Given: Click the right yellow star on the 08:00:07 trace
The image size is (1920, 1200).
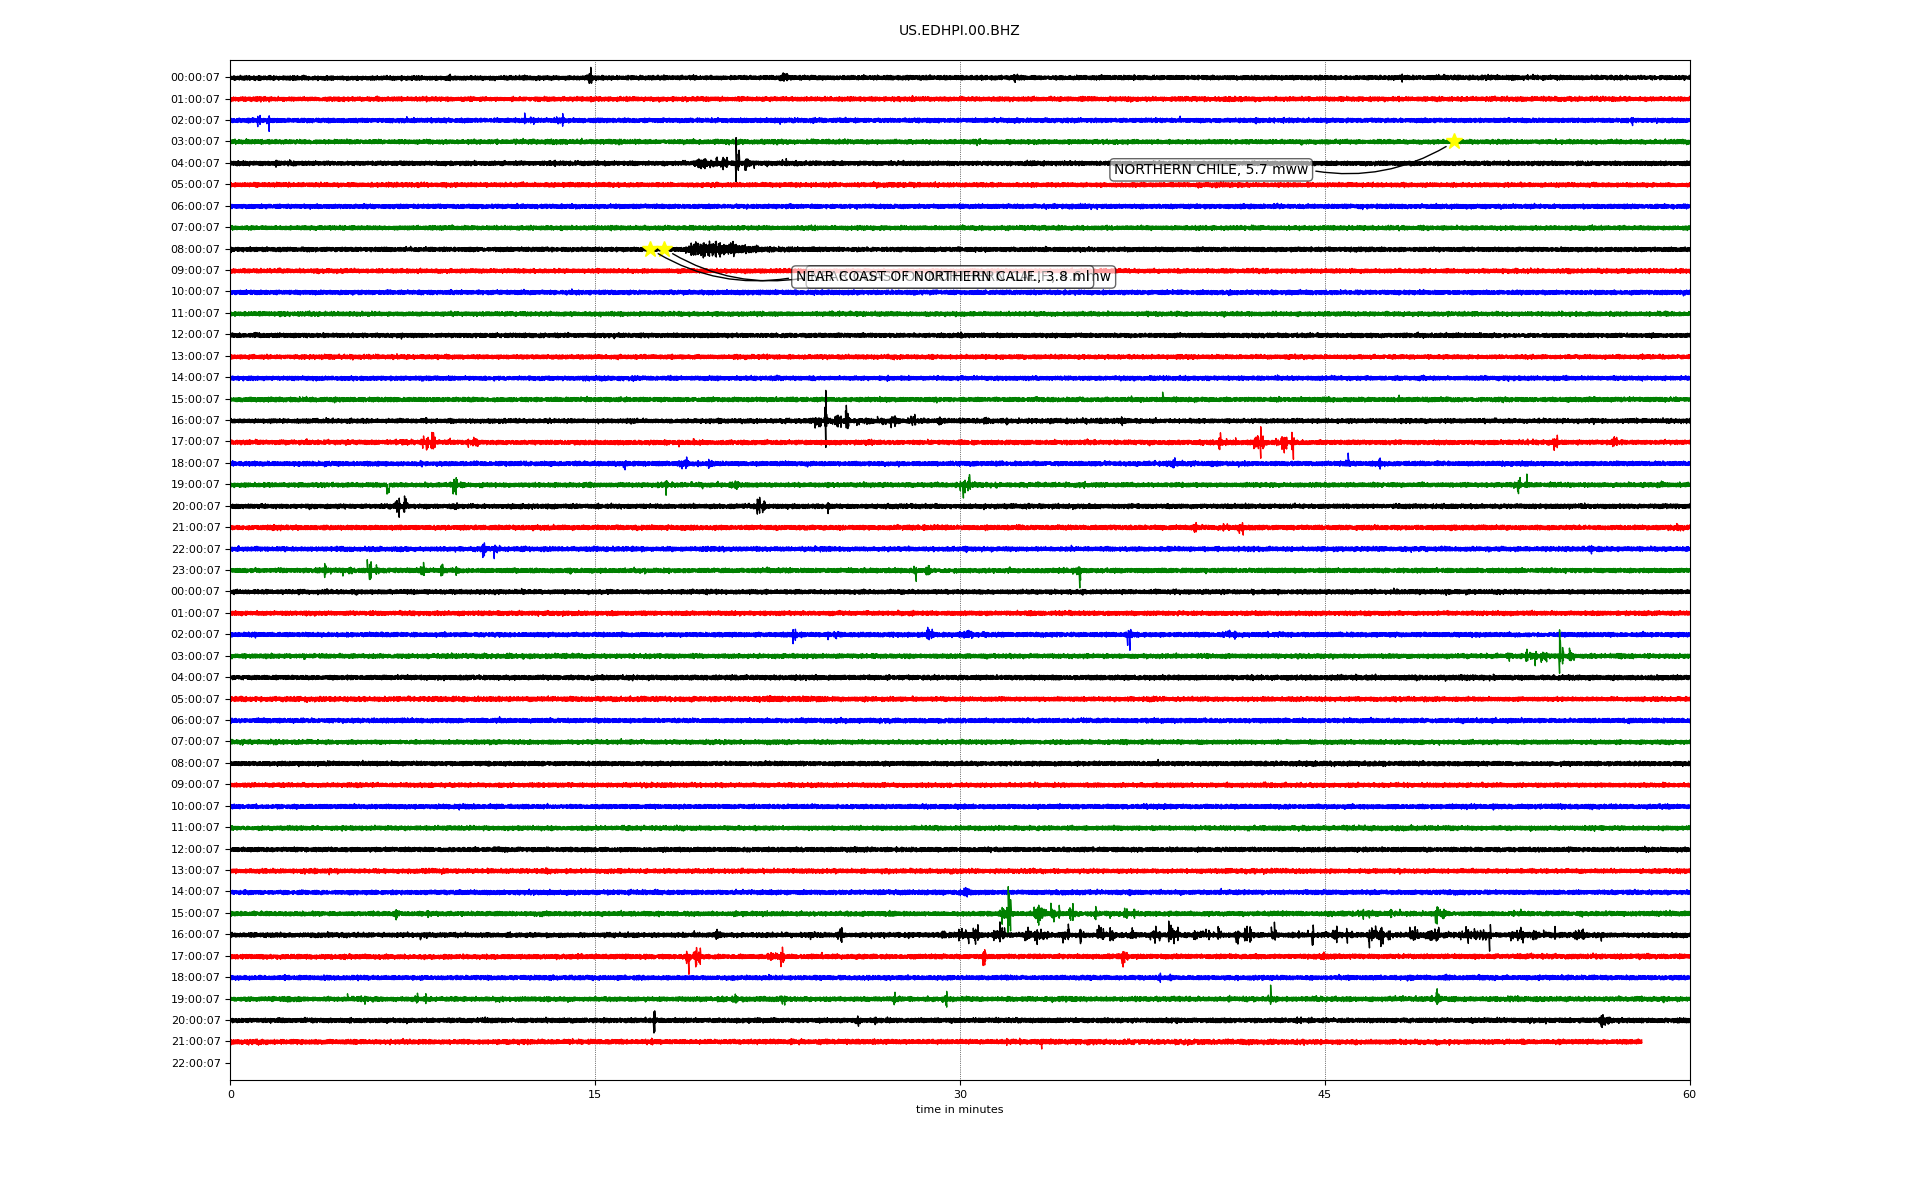Looking at the screenshot, I should point(664,249).
